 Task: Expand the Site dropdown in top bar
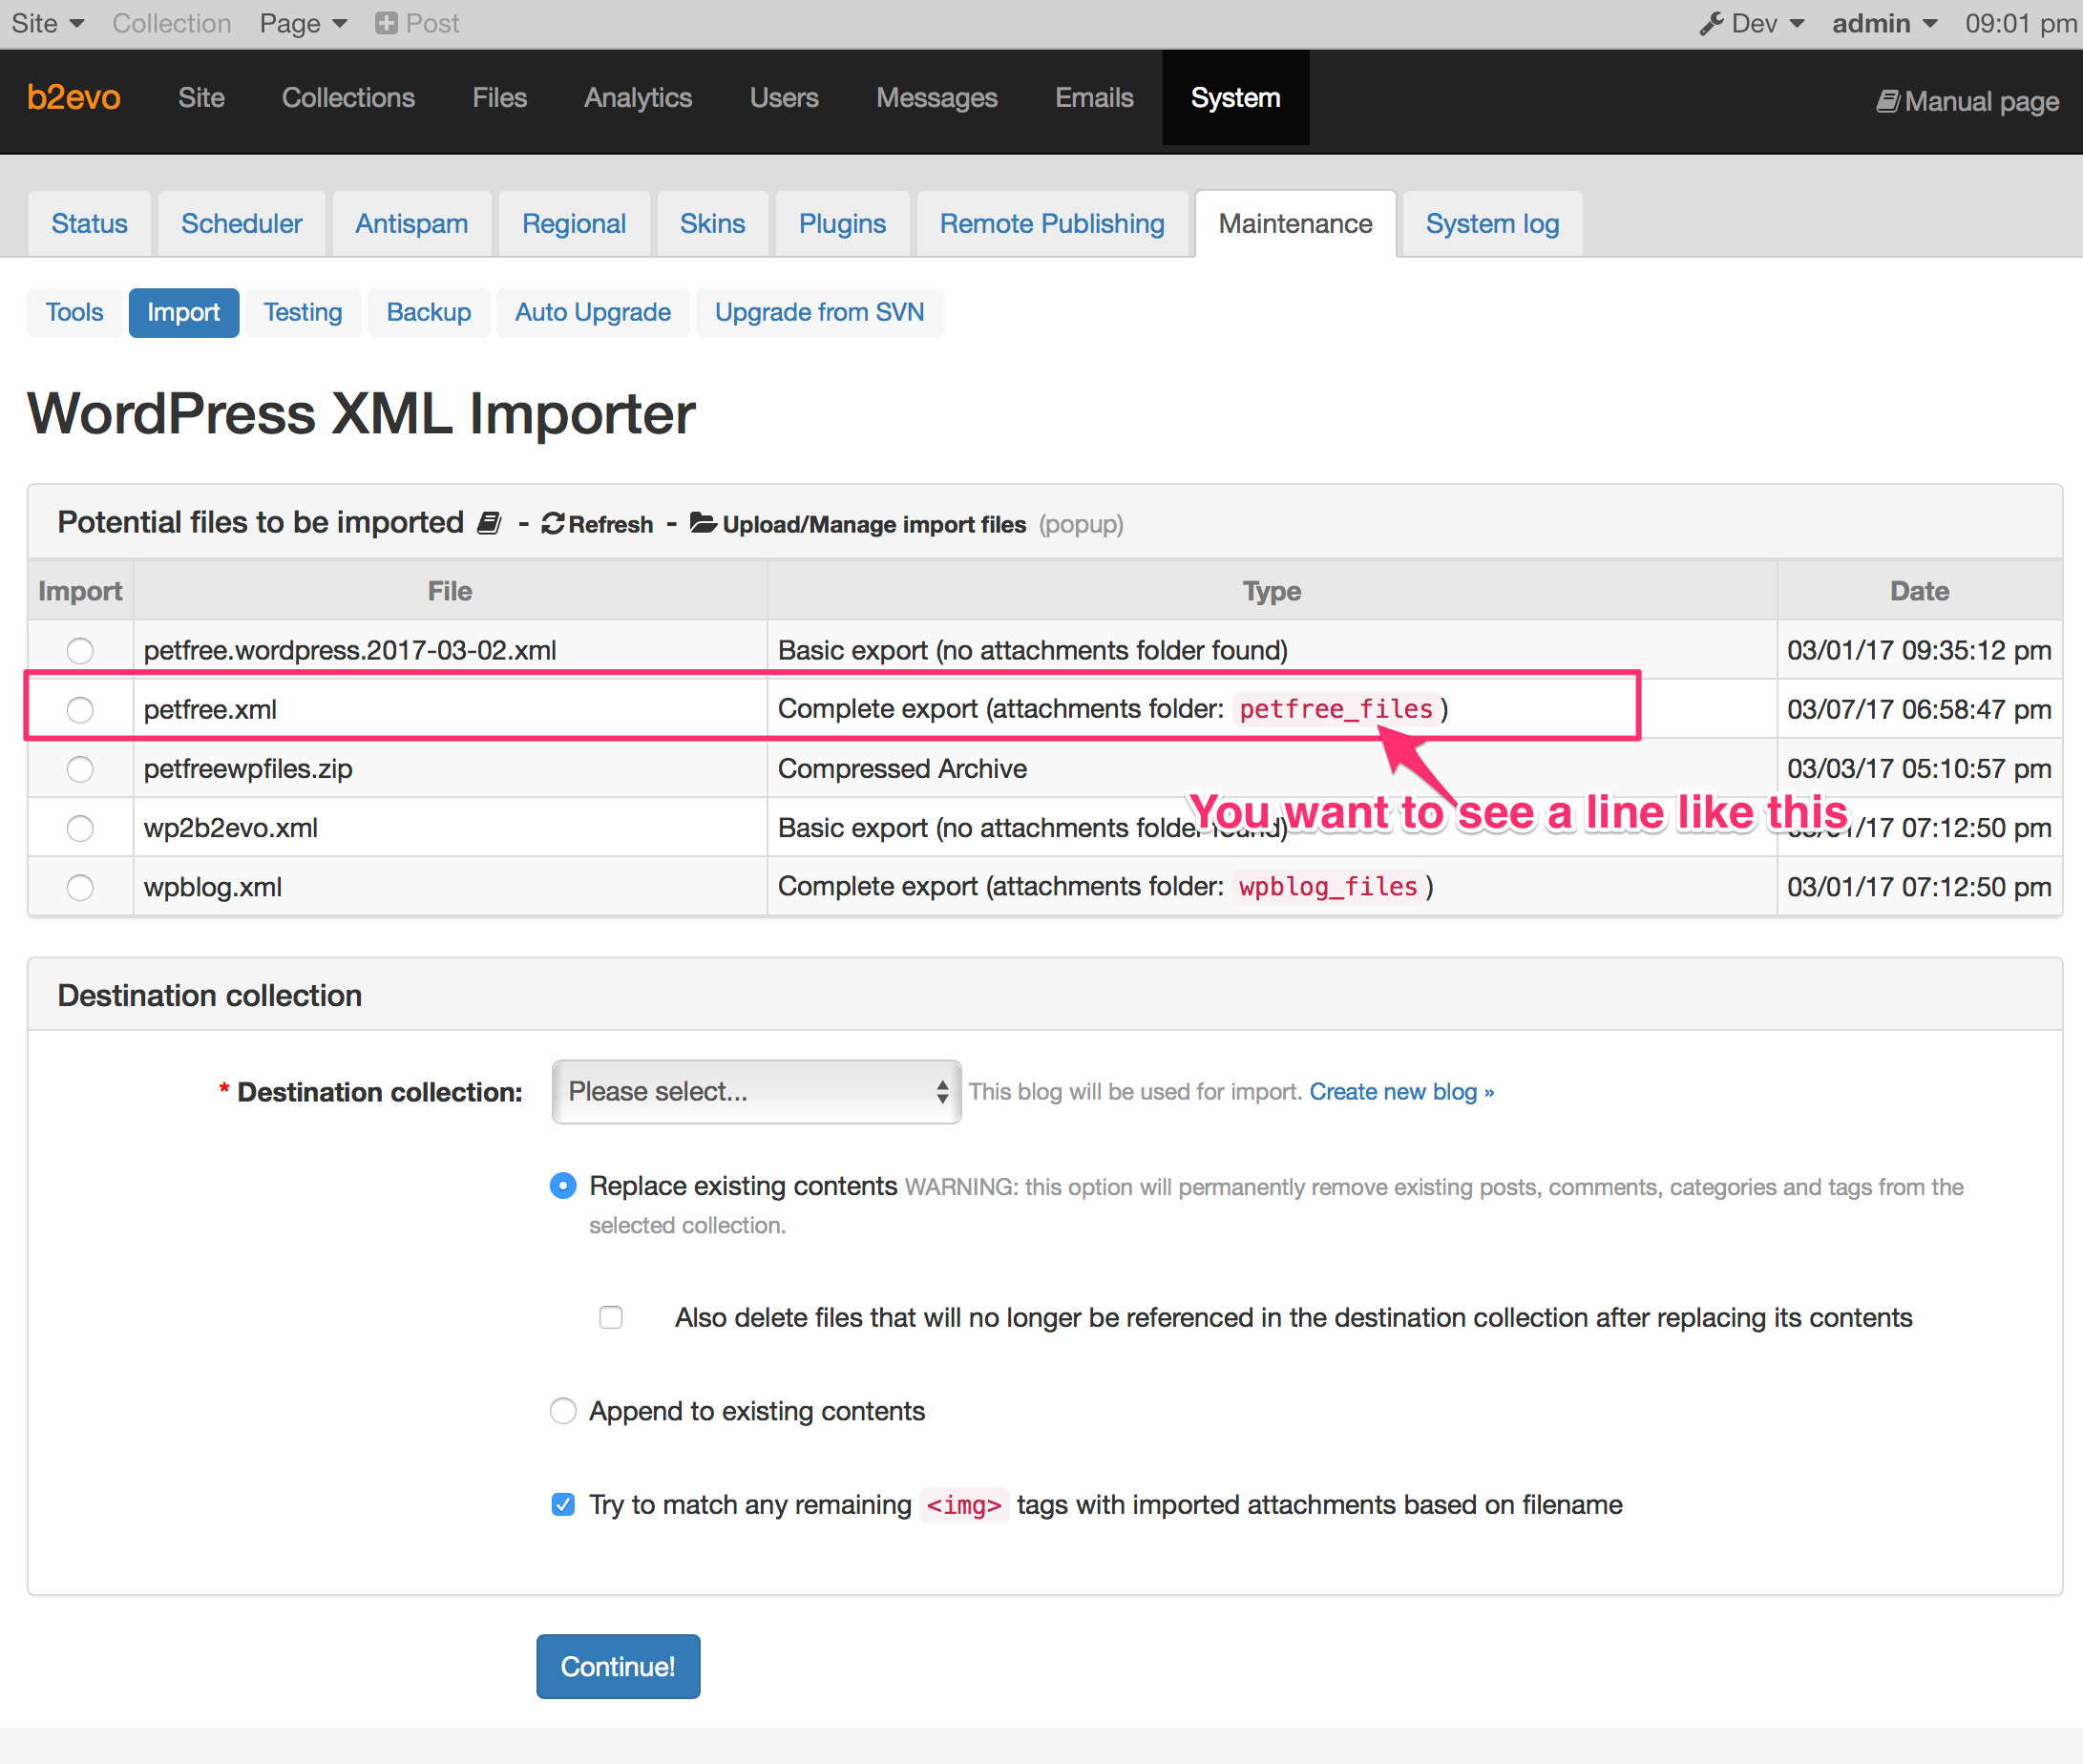pos(47,23)
